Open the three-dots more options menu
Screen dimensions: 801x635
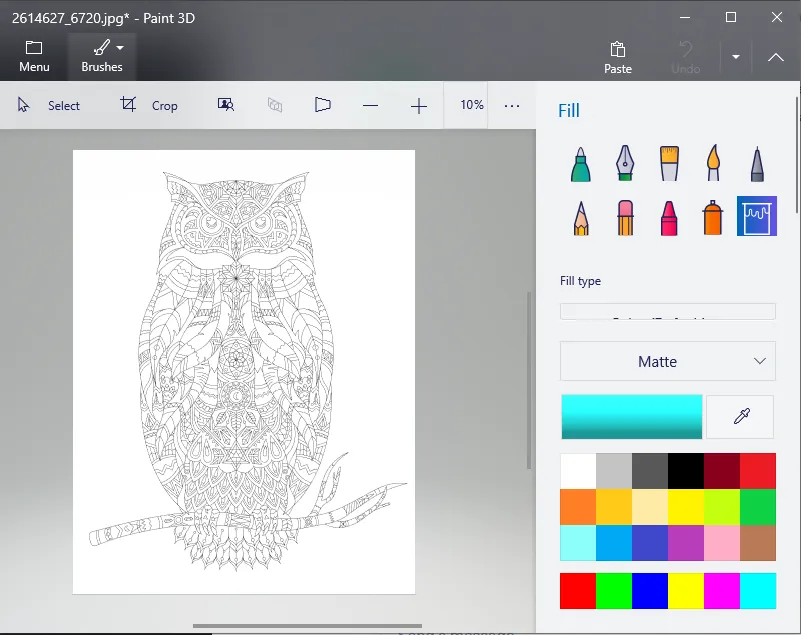[512, 105]
